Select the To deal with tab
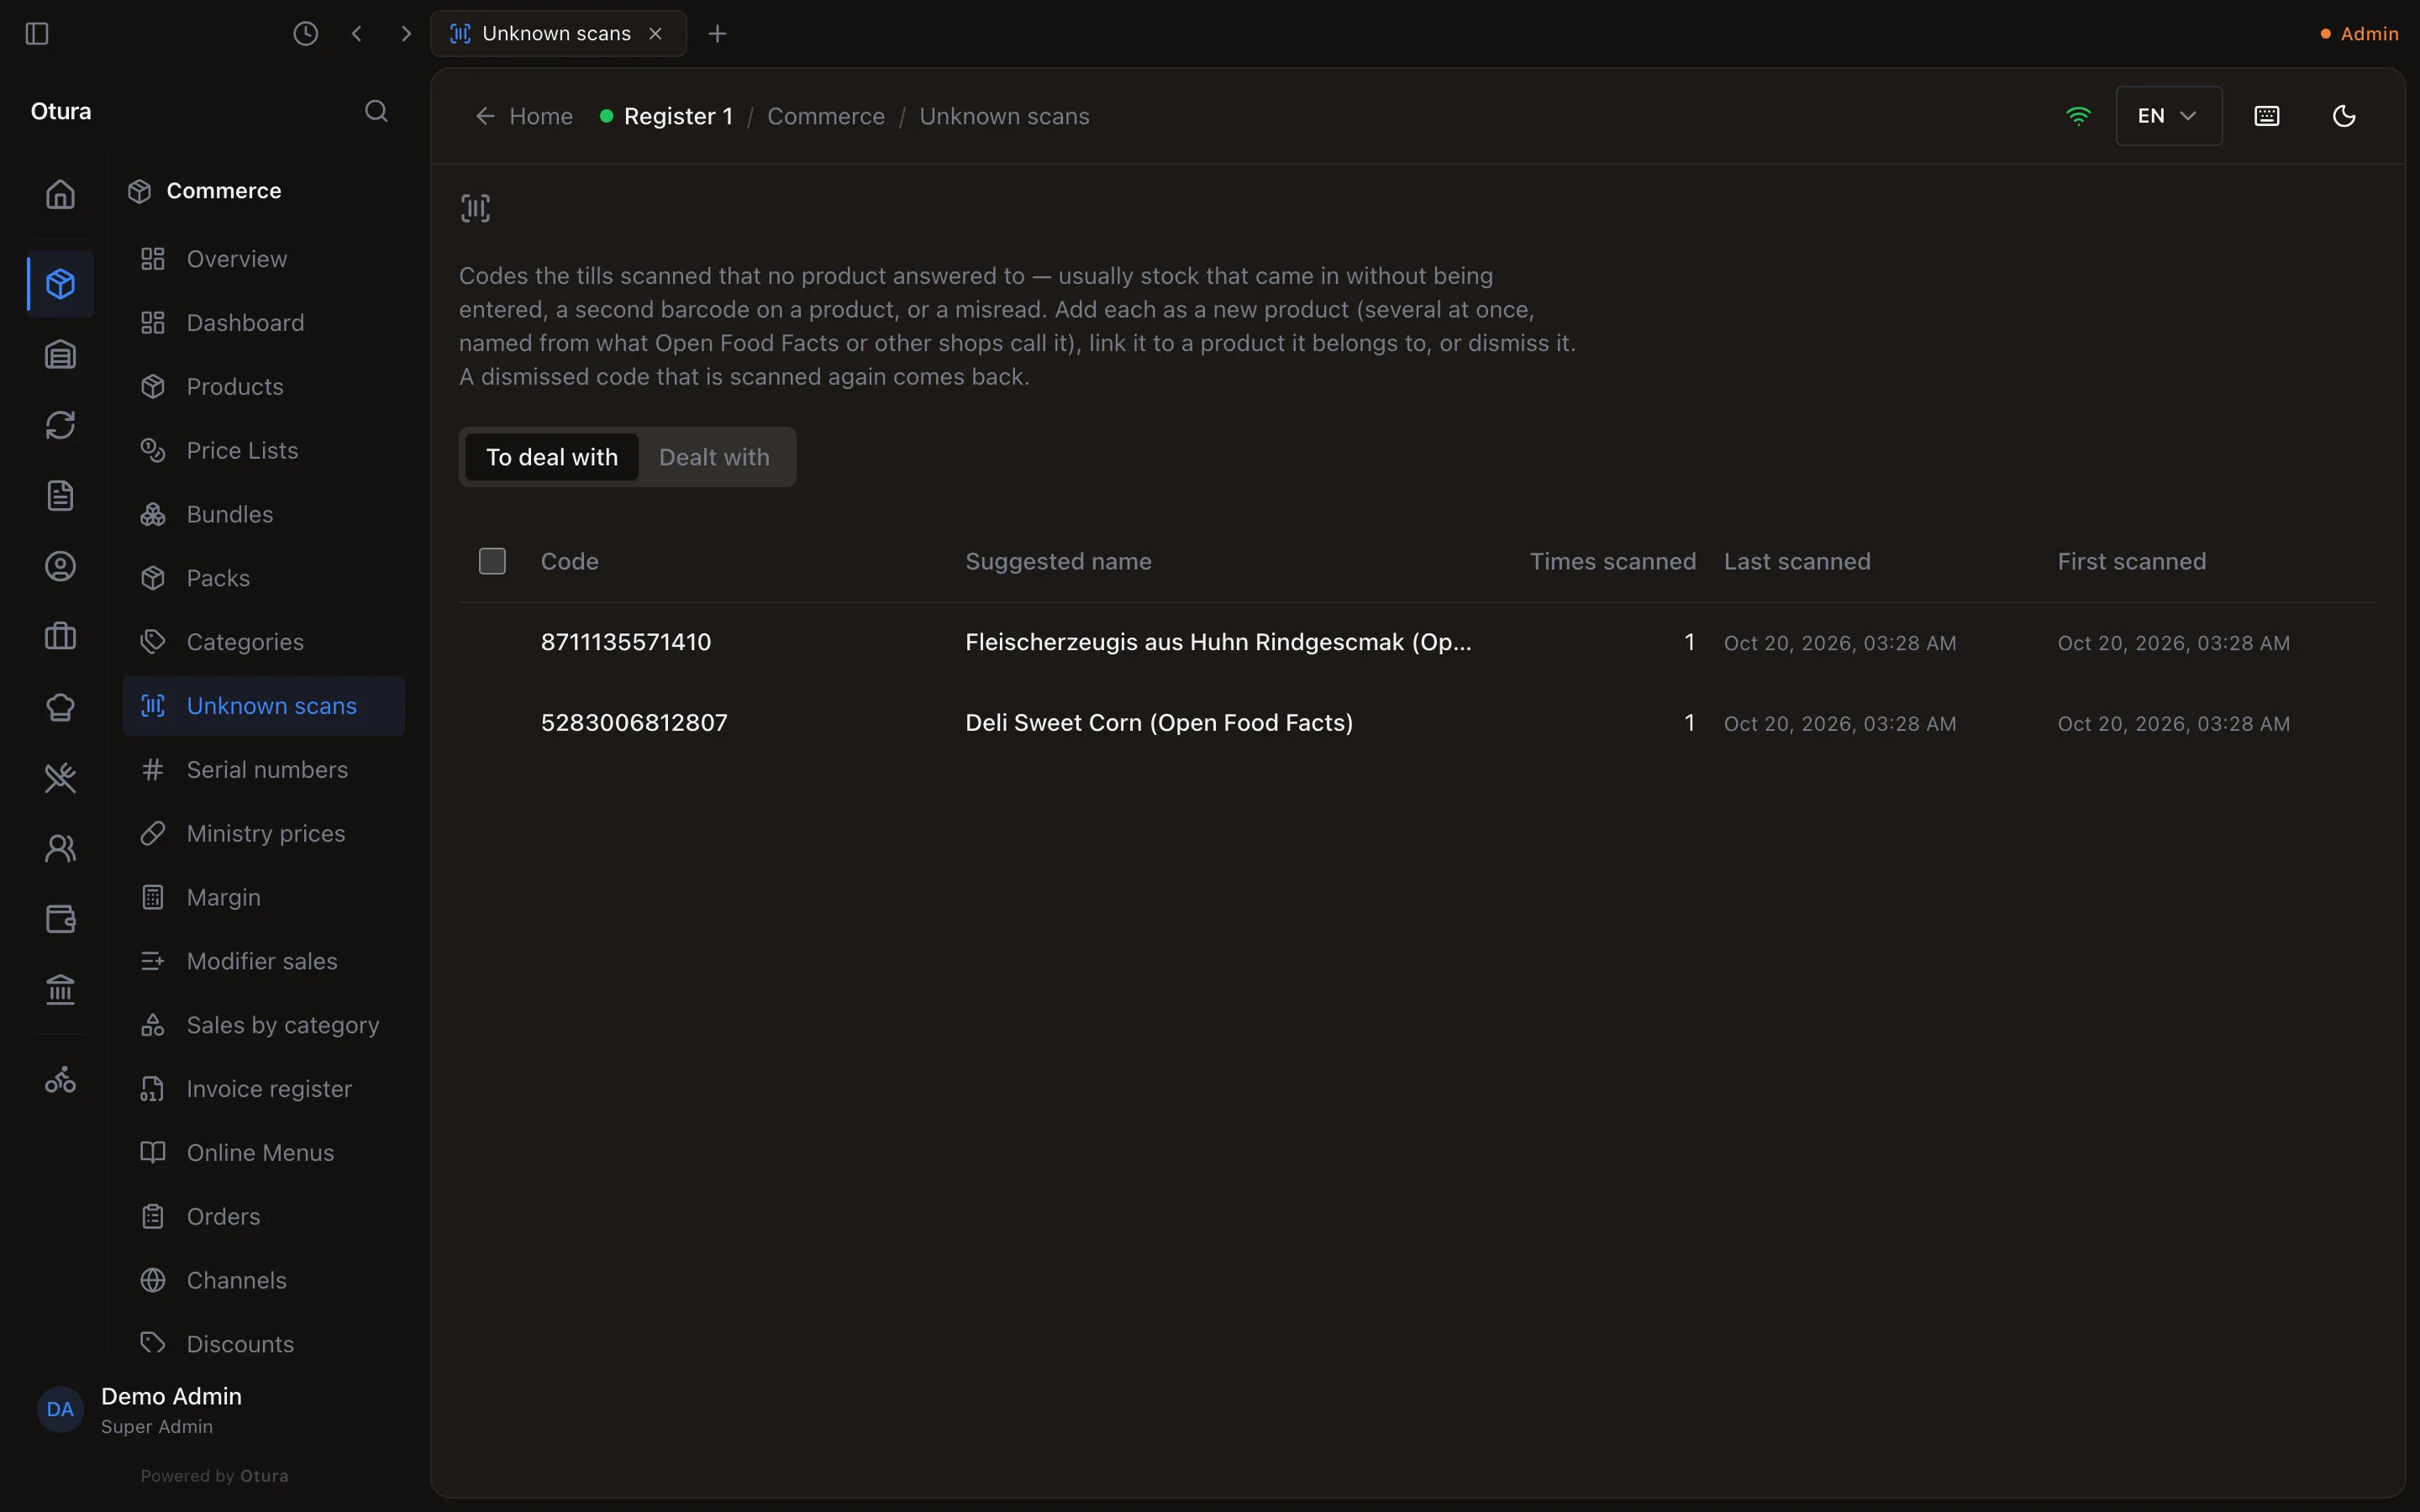This screenshot has height=1512, width=2420. click(552, 457)
